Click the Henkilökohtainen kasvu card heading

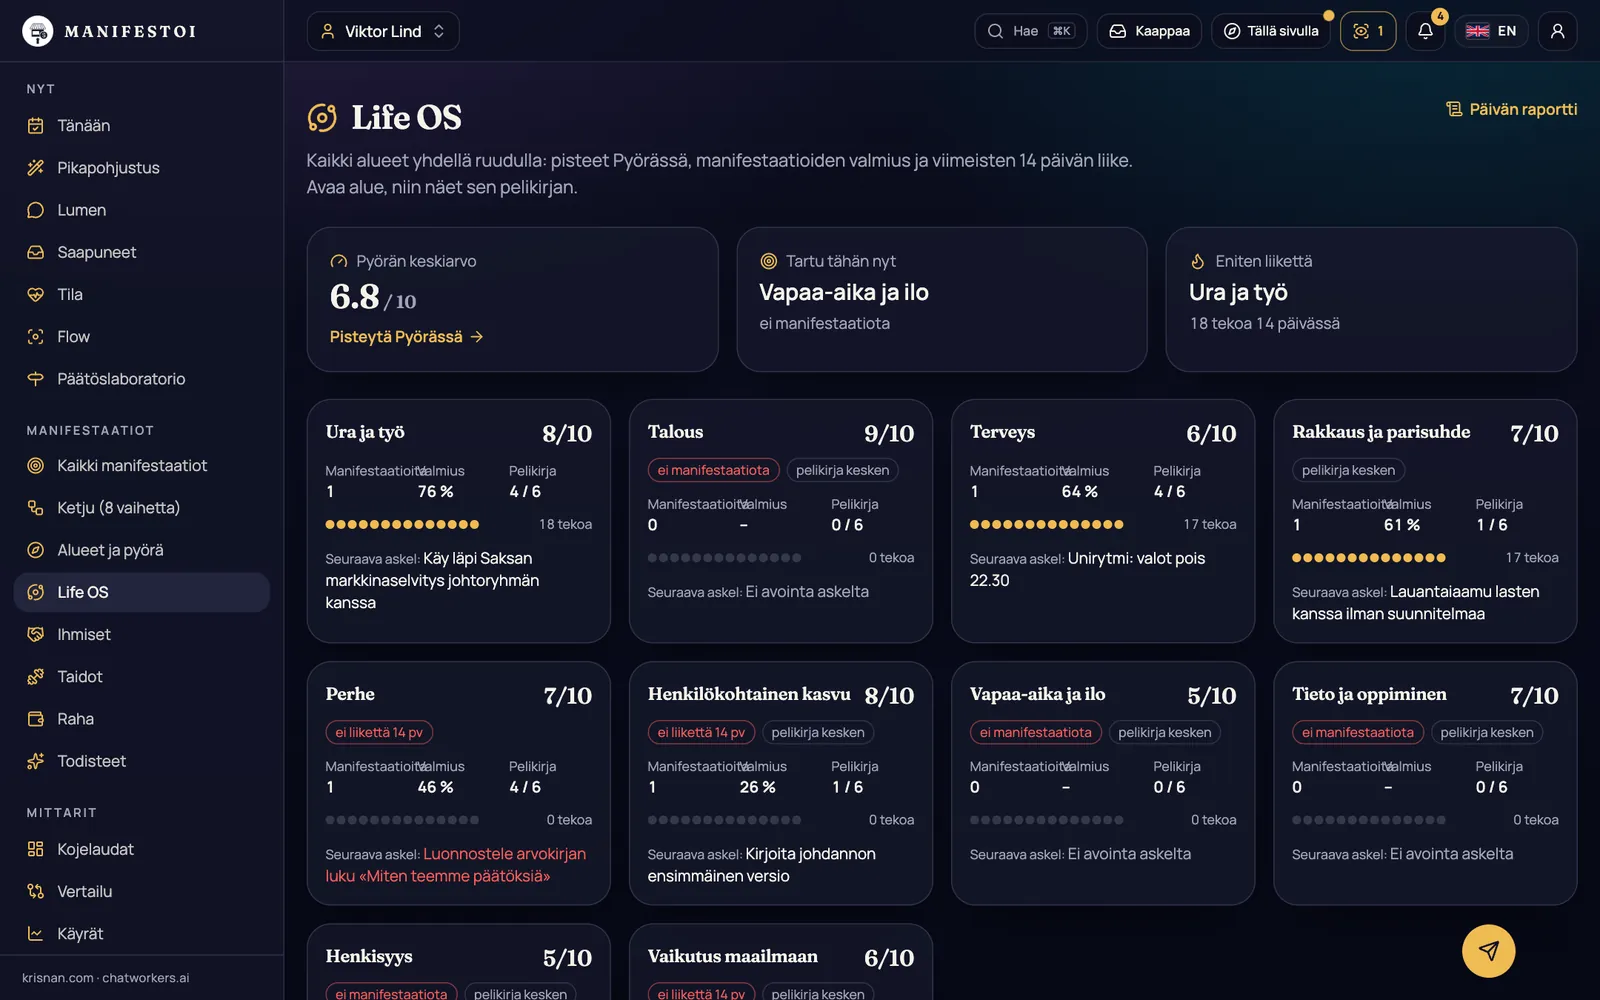[x=749, y=694]
